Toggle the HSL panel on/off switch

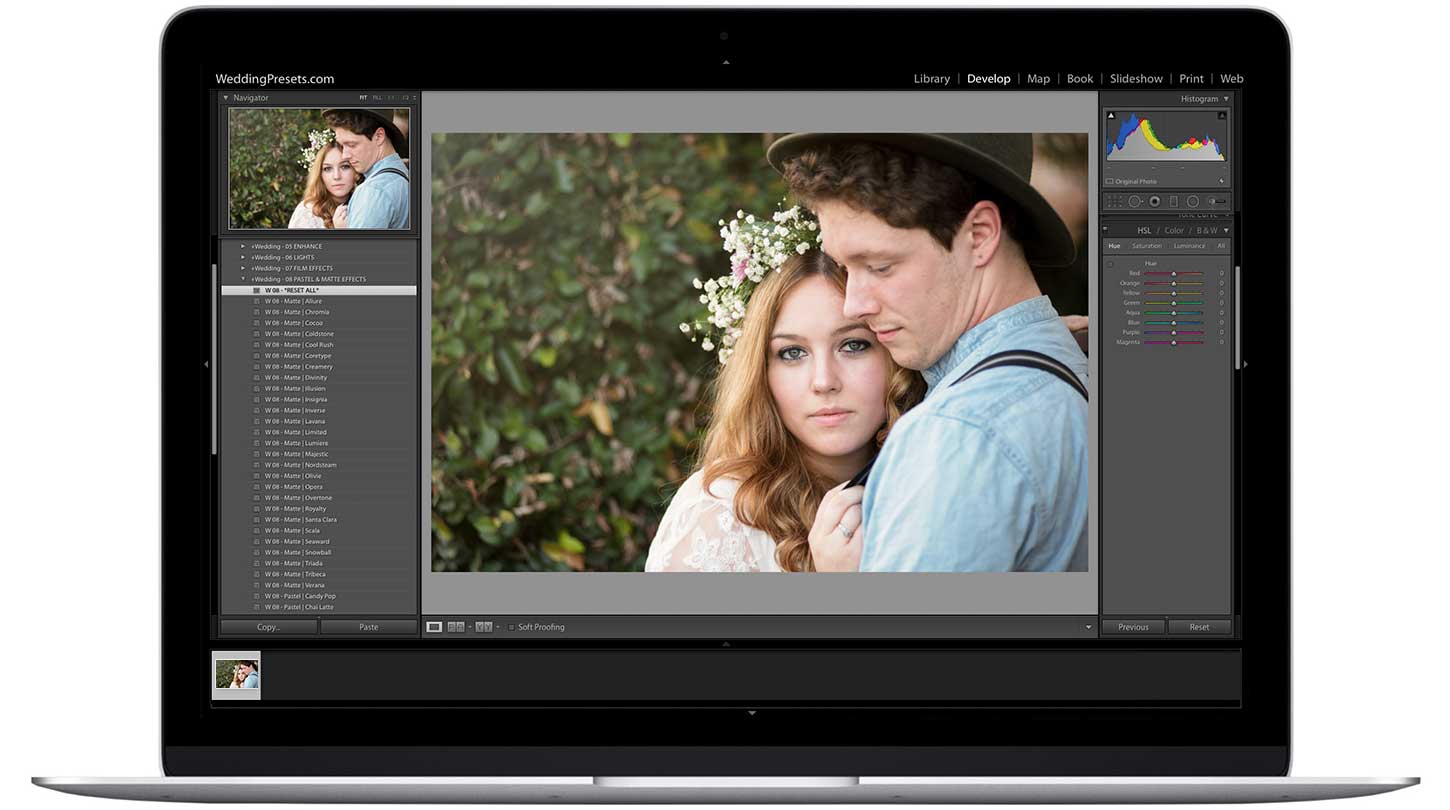tap(1105, 228)
